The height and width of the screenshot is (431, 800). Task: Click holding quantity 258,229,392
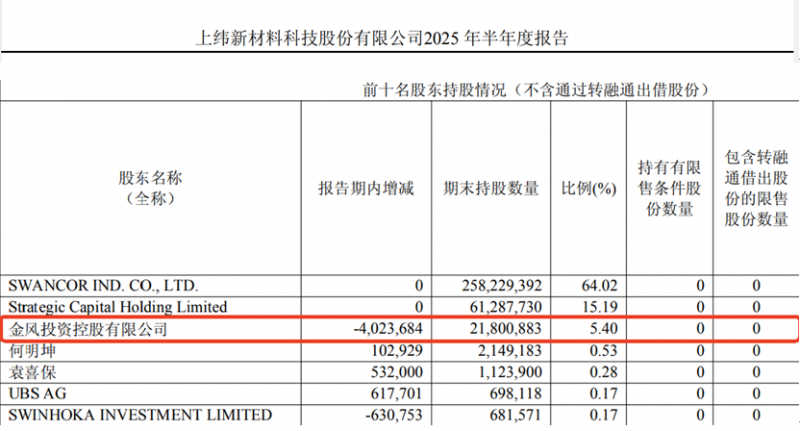point(502,285)
